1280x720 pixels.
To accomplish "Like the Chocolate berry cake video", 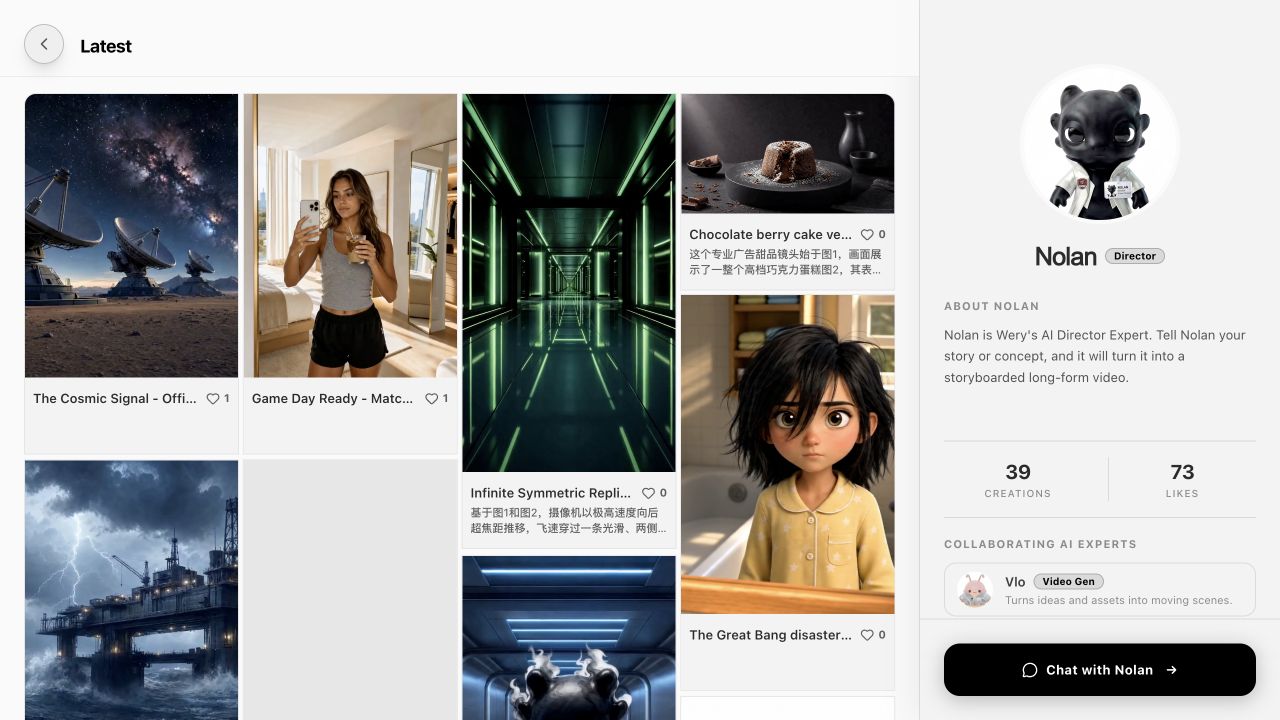I will pos(867,235).
